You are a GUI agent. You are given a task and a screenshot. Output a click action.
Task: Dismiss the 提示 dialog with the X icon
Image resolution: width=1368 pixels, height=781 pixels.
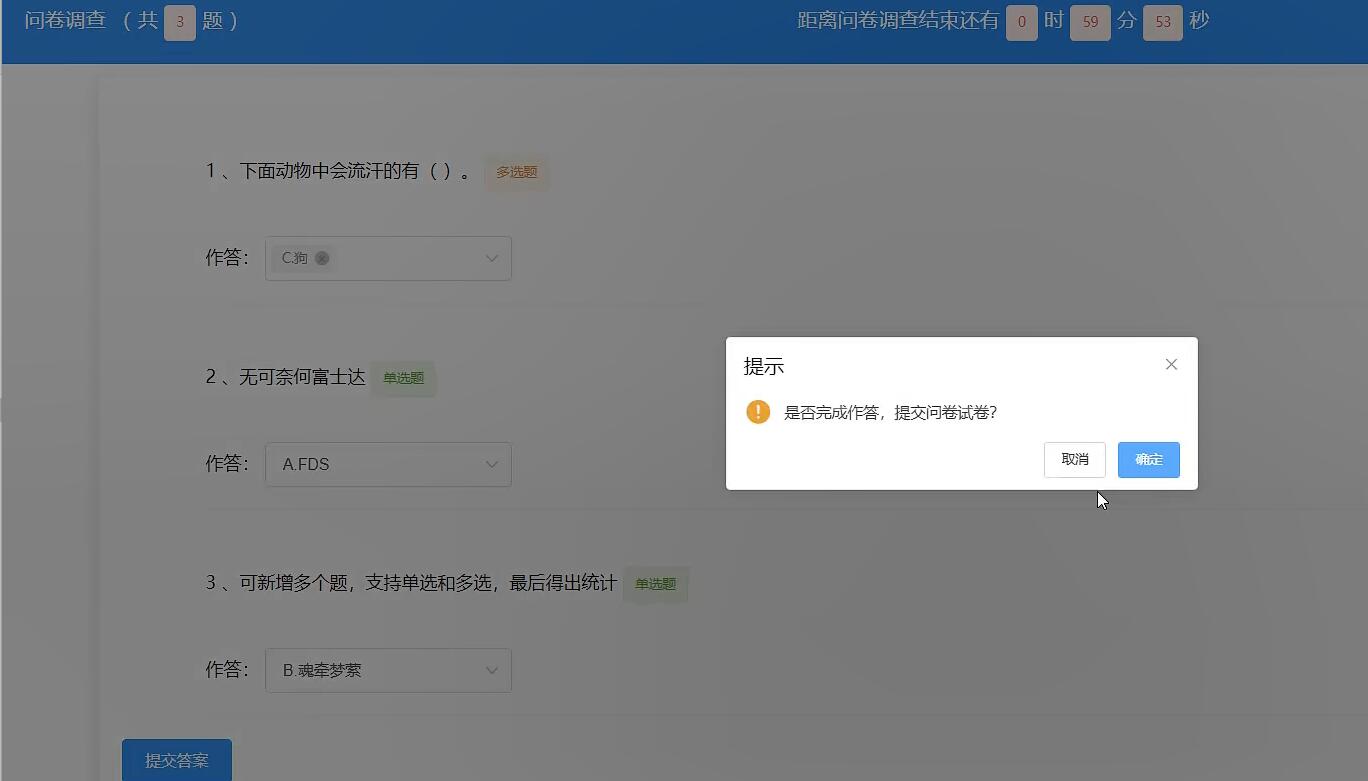pyautogui.click(x=1170, y=364)
